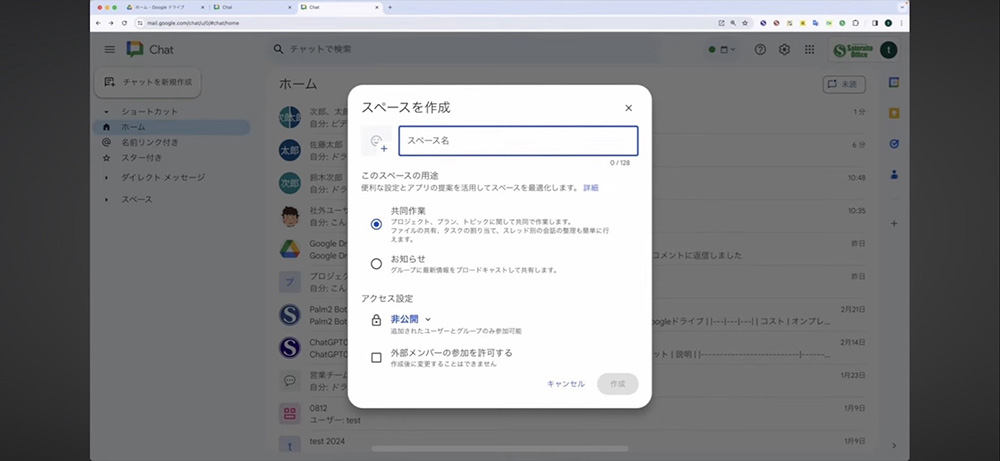
Task: Click the 詳細 link
Action: [591, 188]
